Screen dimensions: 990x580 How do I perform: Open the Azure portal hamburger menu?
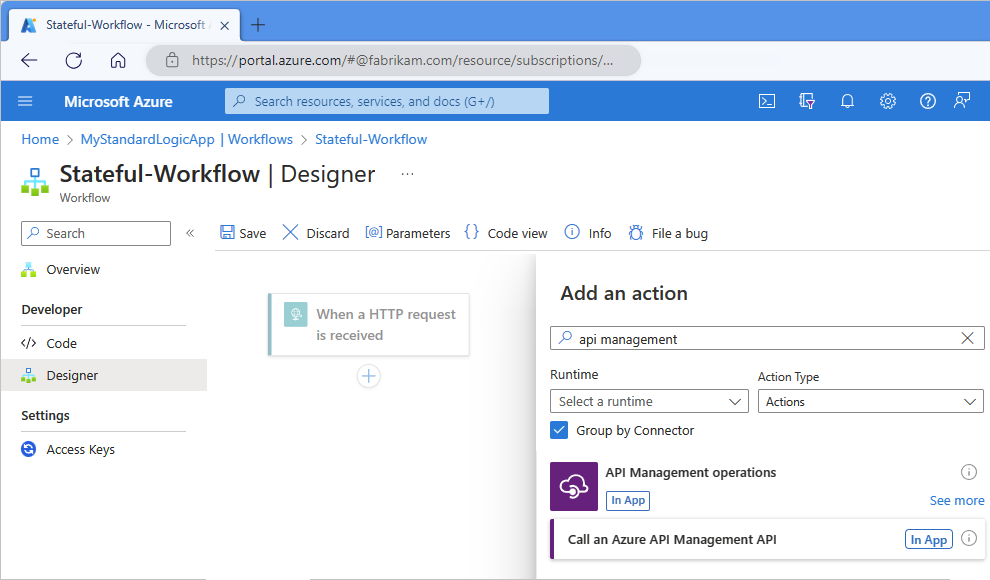26,101
